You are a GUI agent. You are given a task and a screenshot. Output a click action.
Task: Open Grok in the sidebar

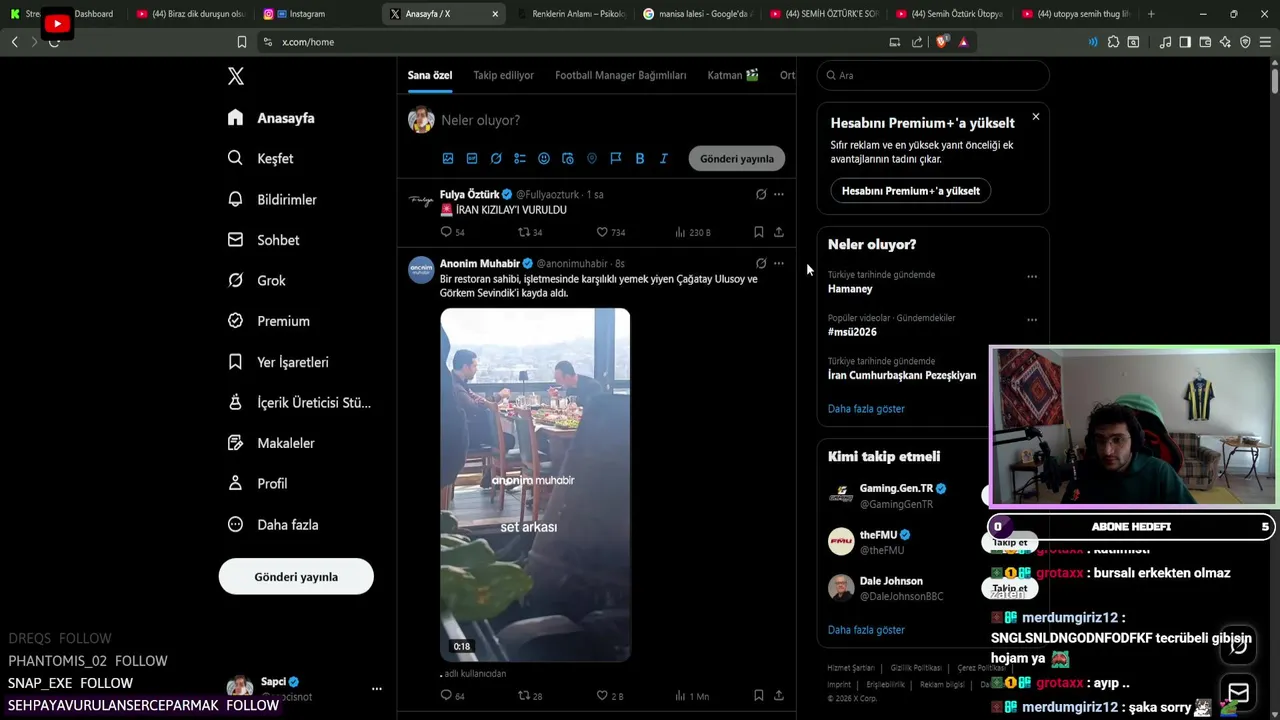coord(257,280)
